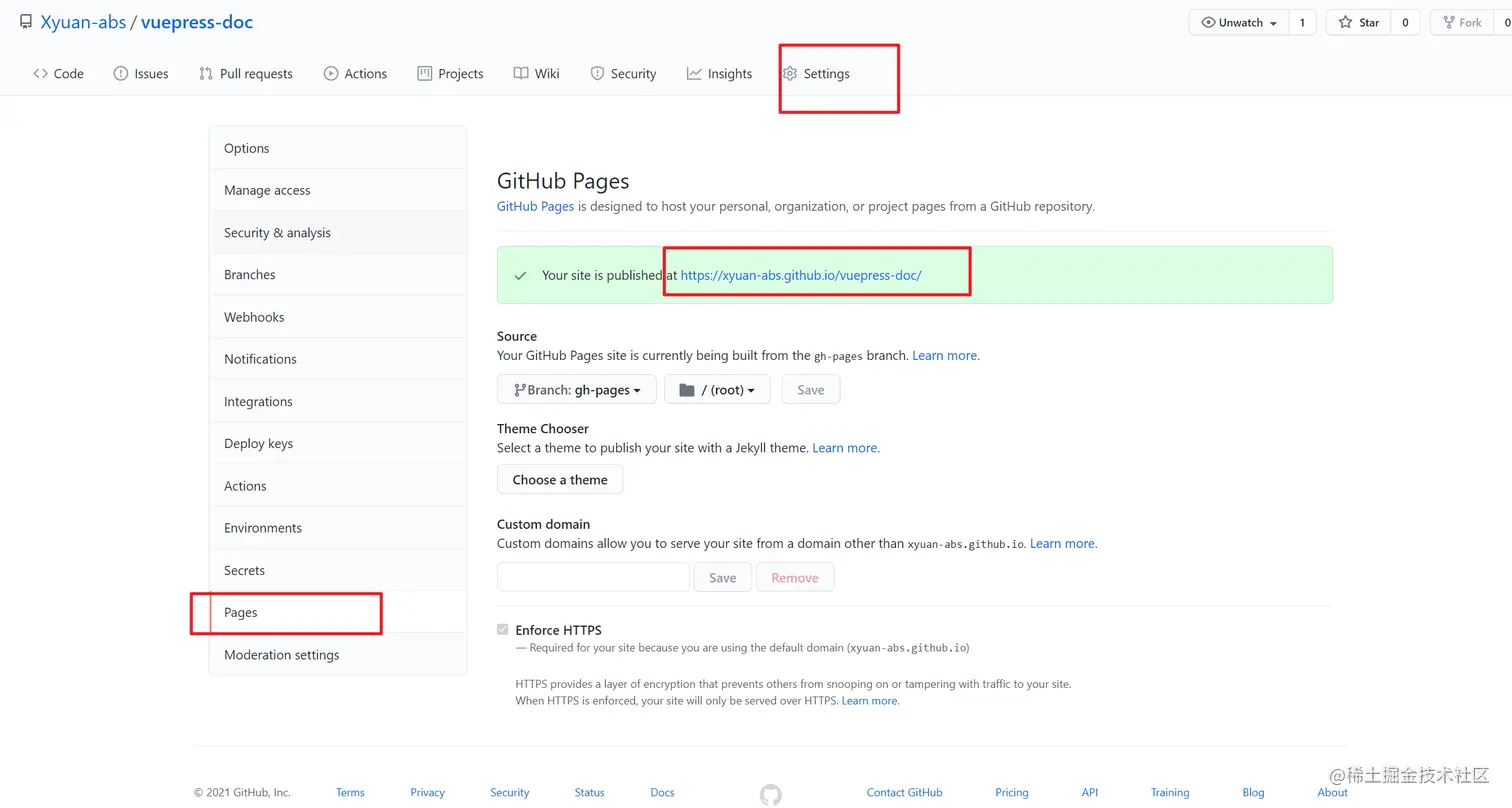
Task: Click the GitHub Pages documentation link
Action: tap(535, 206)
